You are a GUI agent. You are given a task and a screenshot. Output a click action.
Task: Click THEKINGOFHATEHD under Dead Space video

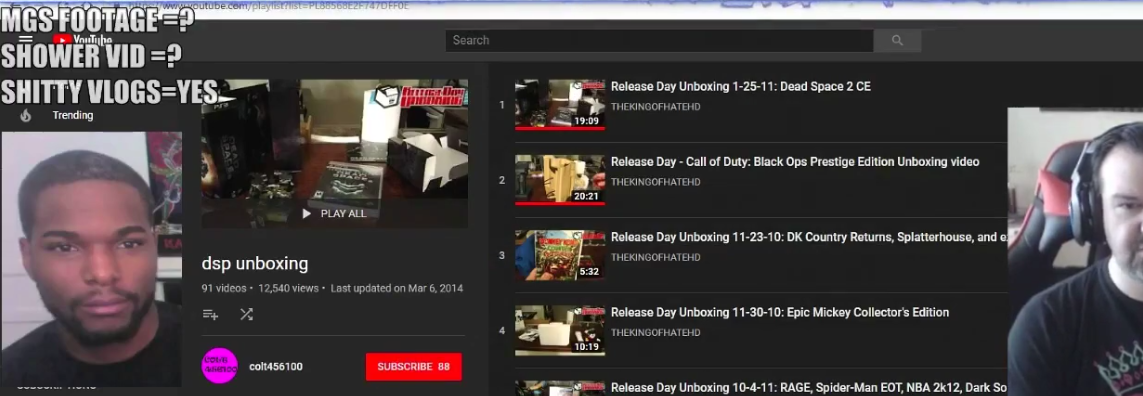tap(655, 107)
